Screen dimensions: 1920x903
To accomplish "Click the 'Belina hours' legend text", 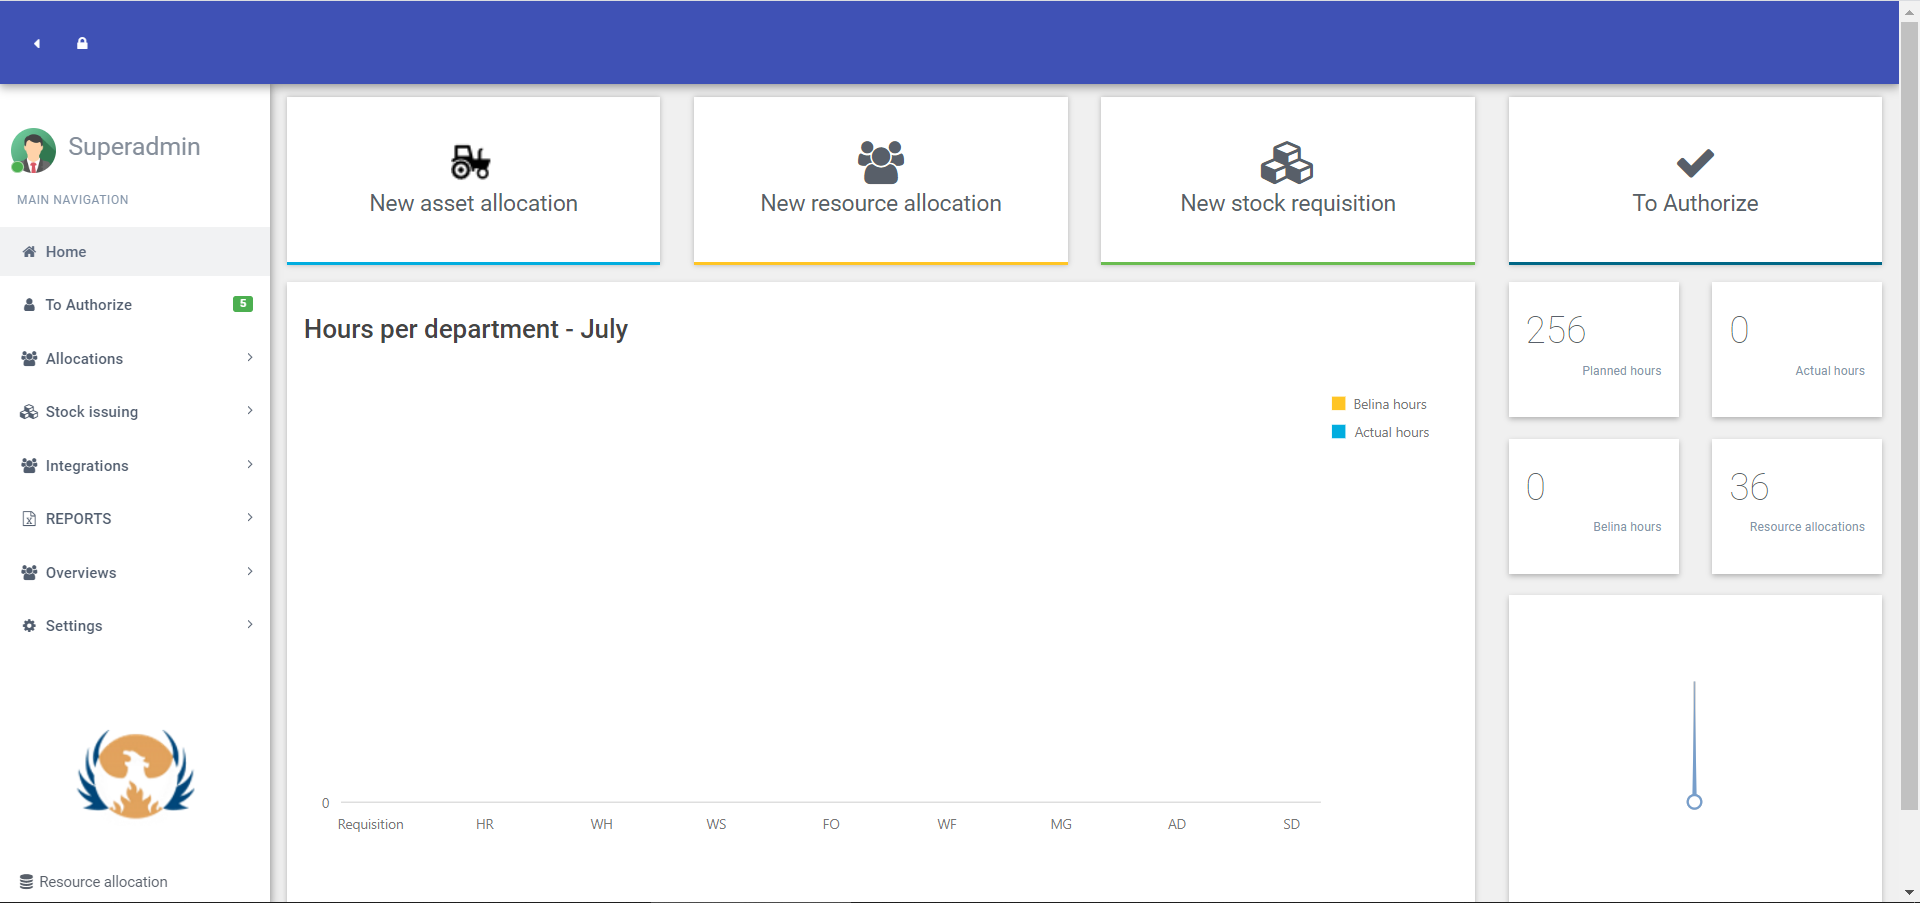I will (1390, 404).
